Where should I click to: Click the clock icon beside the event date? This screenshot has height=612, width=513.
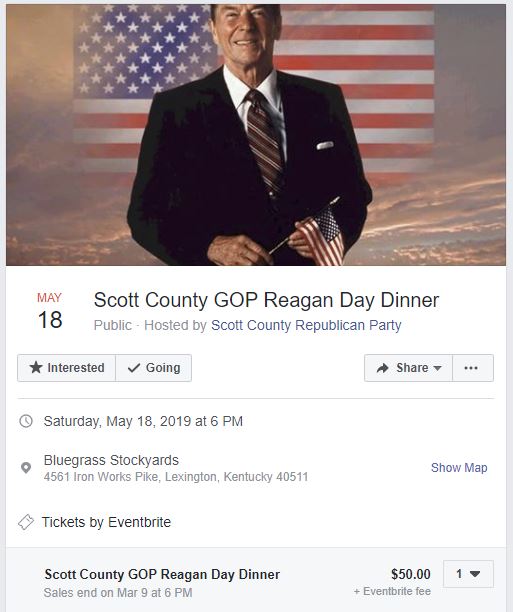(26, 421)
